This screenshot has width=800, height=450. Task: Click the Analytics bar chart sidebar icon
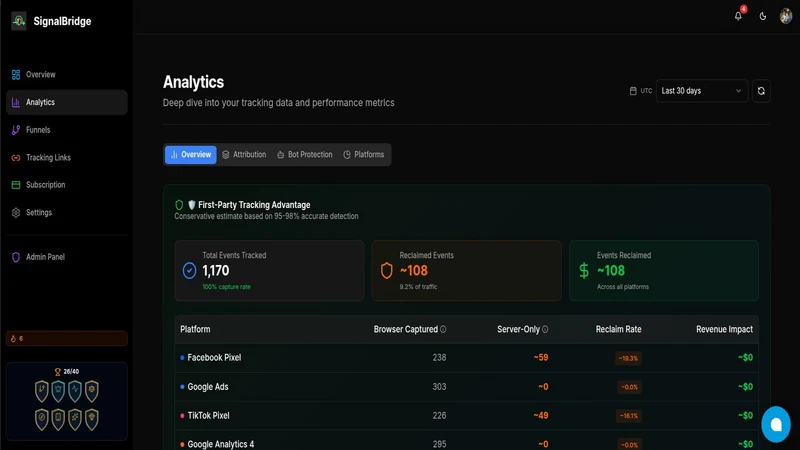16,102
